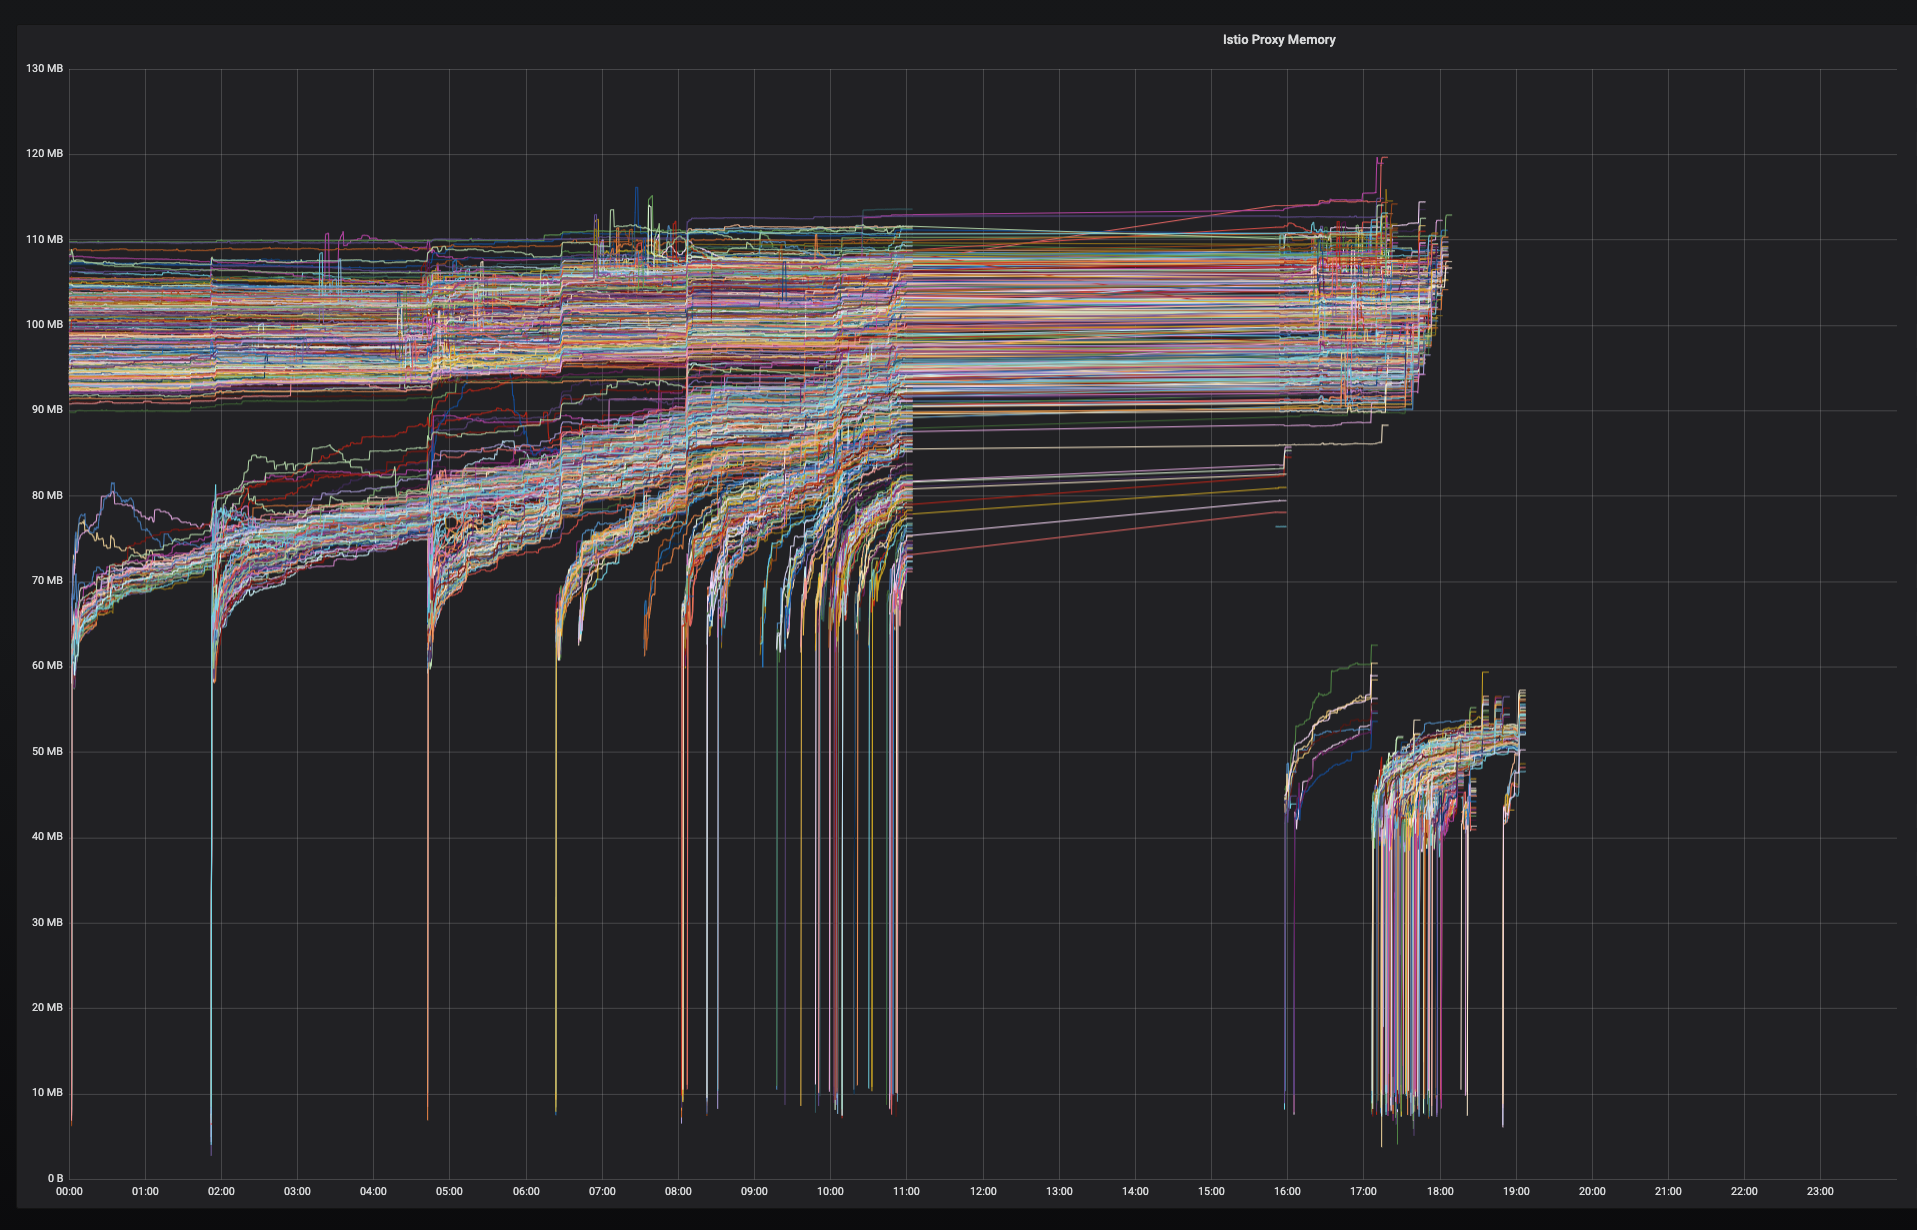The image size is (1917, 1230).
Task: Click the 23:00 time axis label
Action: click(x=1820, y=1191)
